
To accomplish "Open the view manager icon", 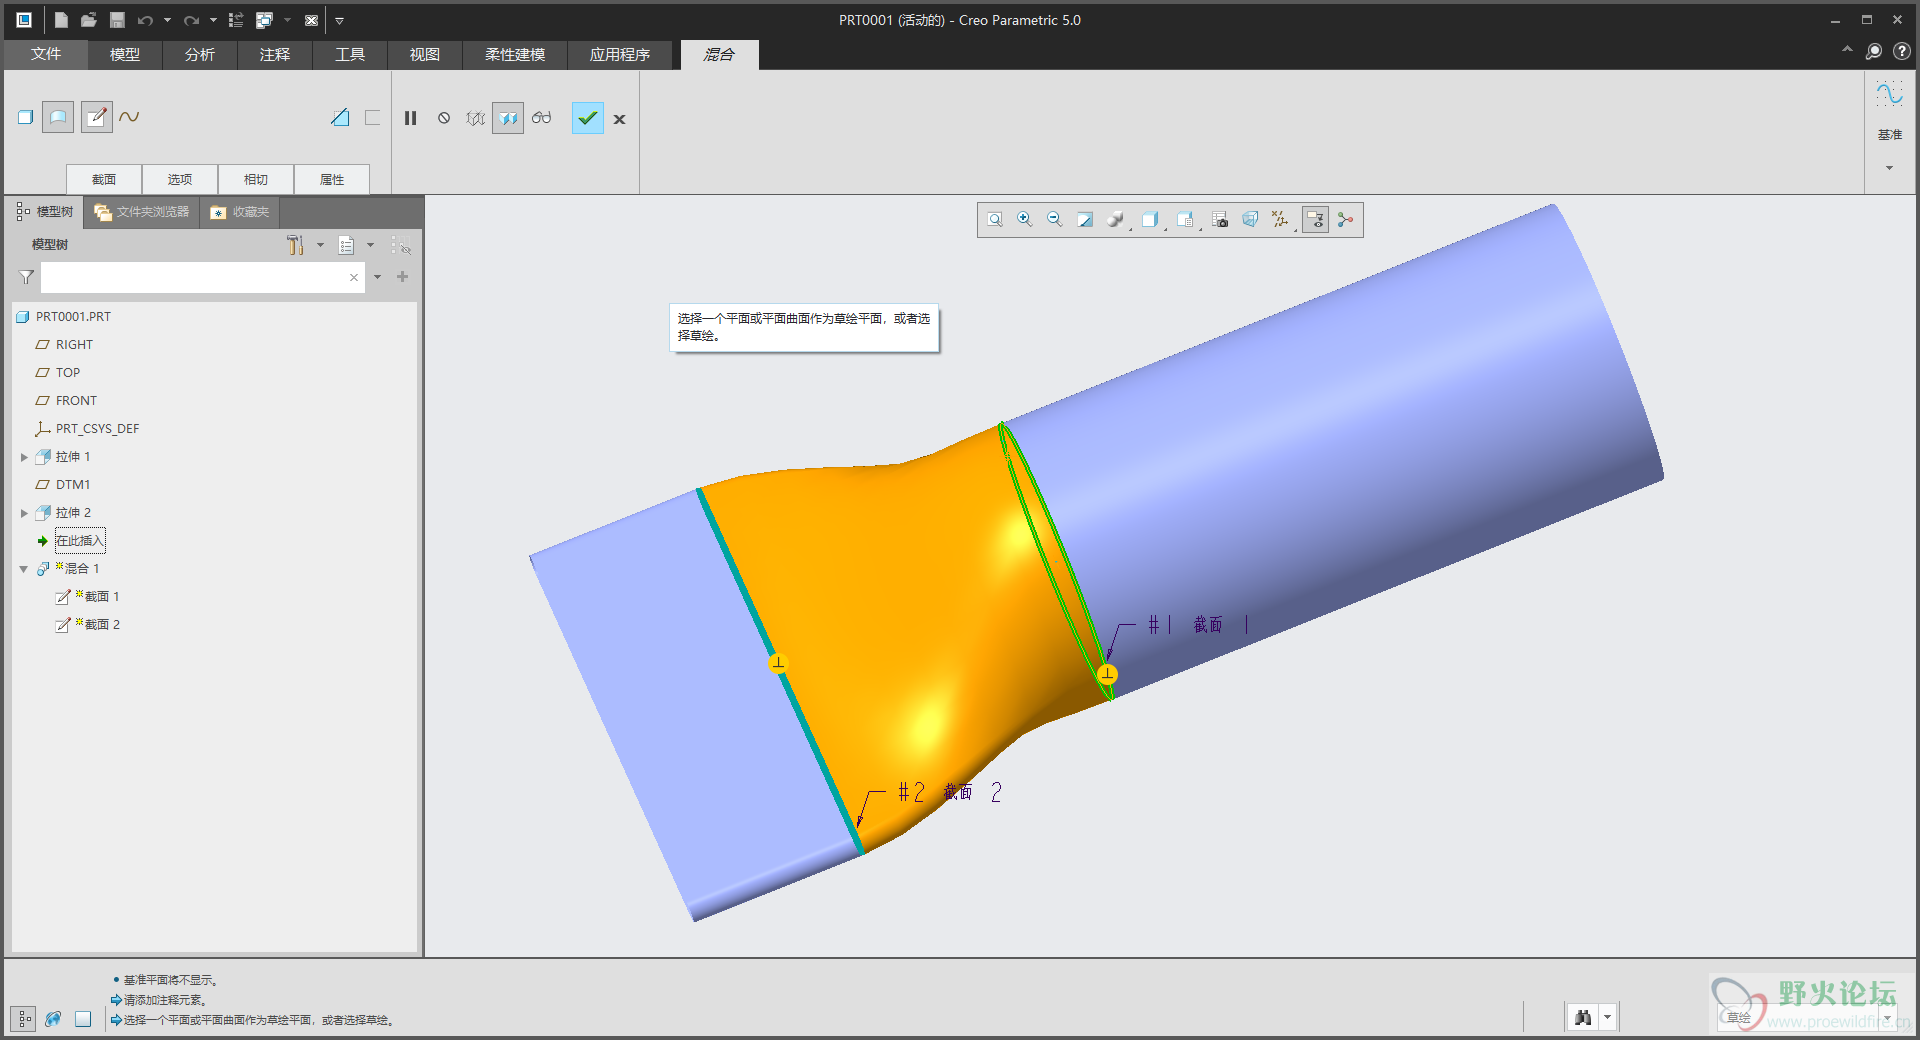I will point(1220,220).
